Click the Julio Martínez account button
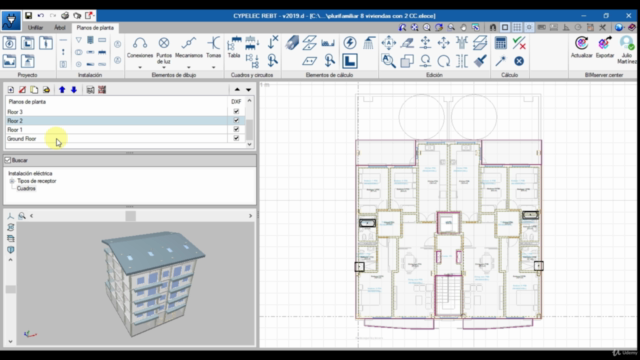Image resolution: width=640 pixels, height=360 pixels. [627, 50]
